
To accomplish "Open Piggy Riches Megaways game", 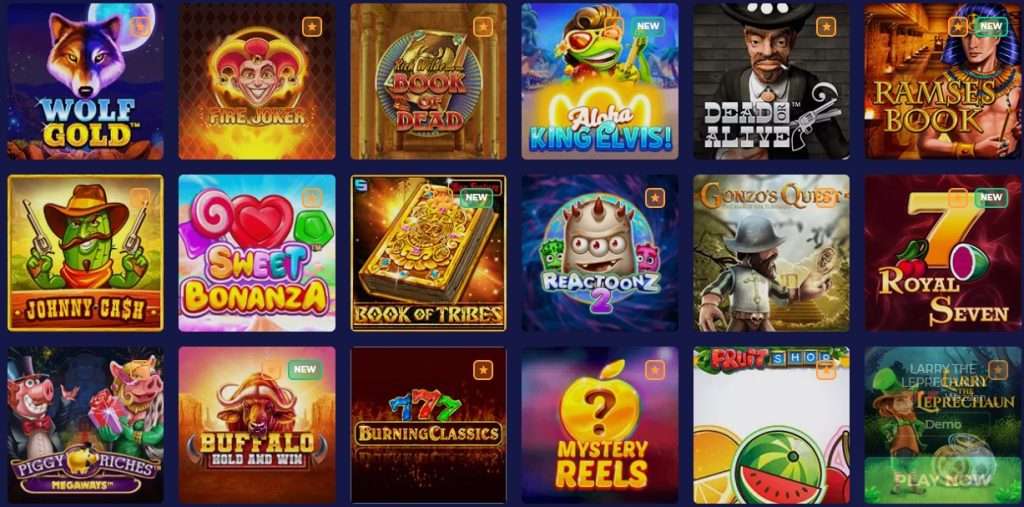I will click(x=86, y=425).
